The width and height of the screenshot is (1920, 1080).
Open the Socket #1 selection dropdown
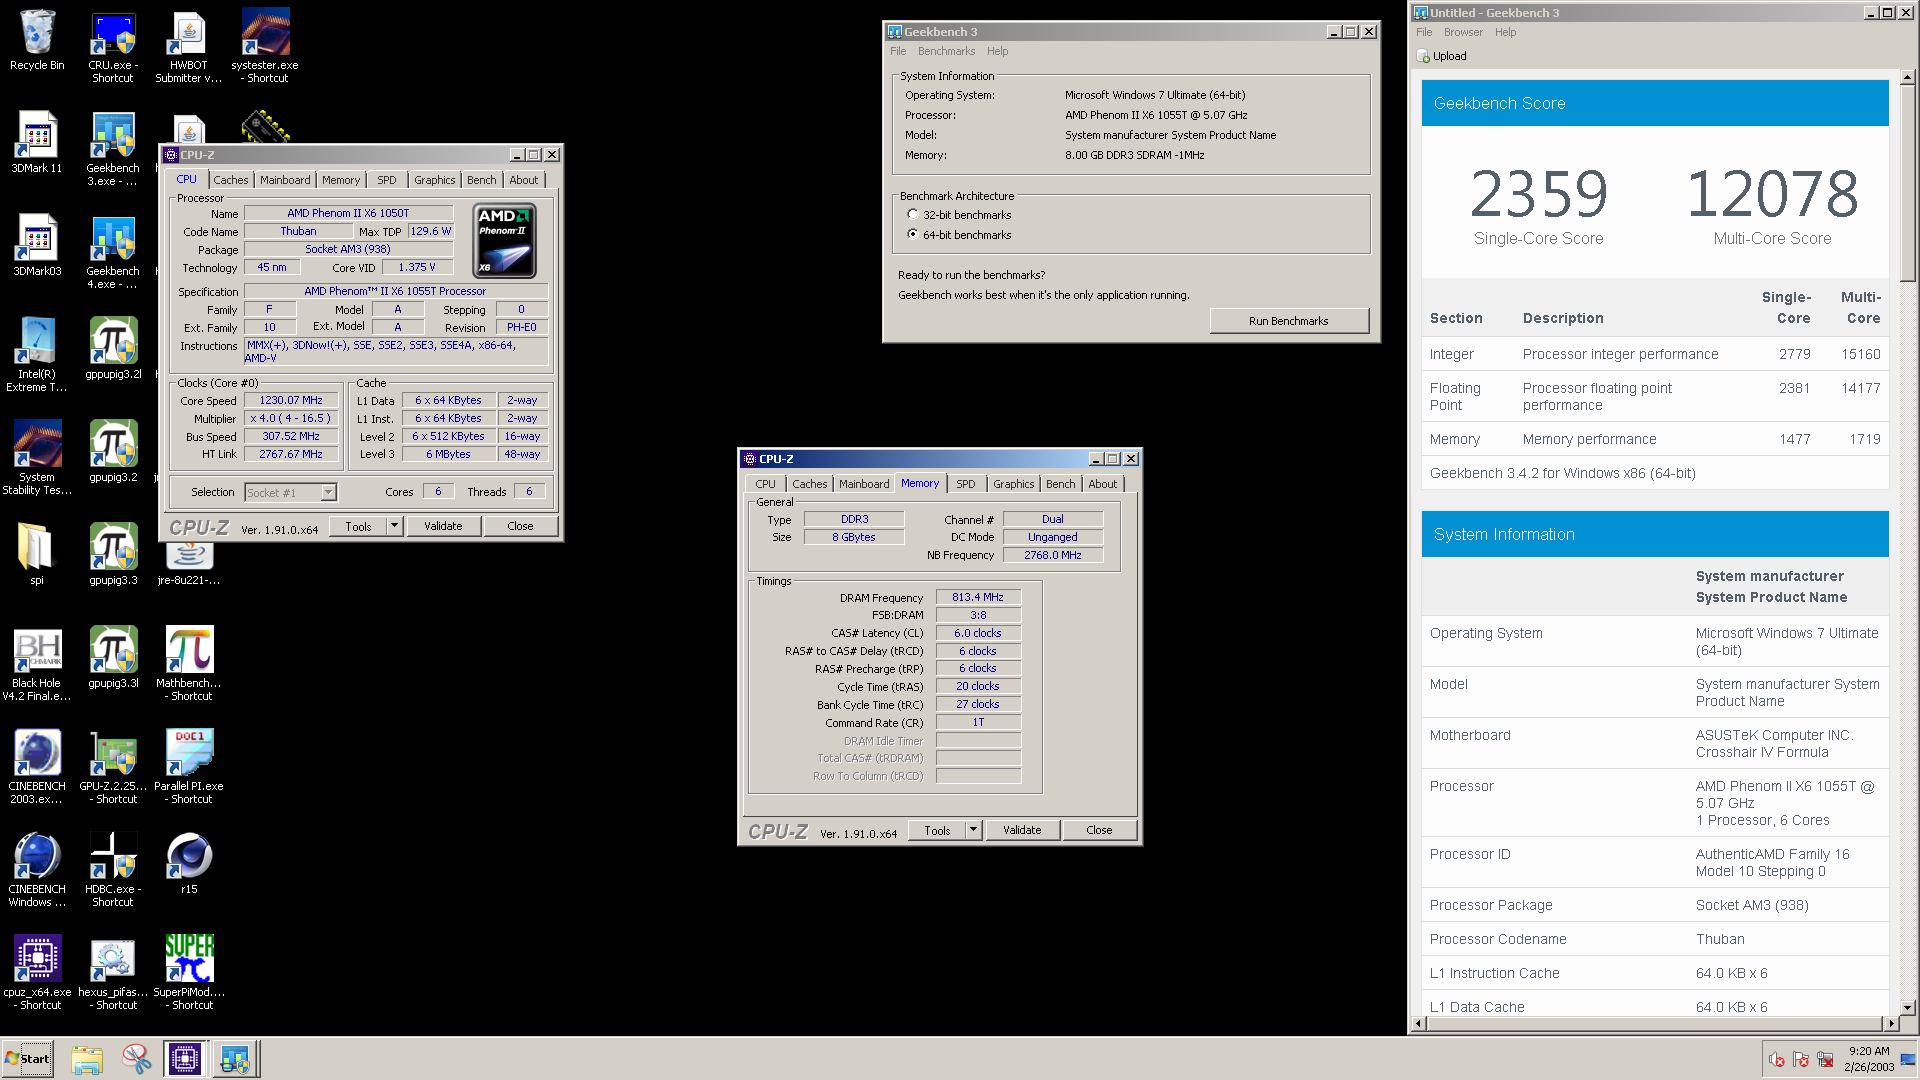(291, 493)
